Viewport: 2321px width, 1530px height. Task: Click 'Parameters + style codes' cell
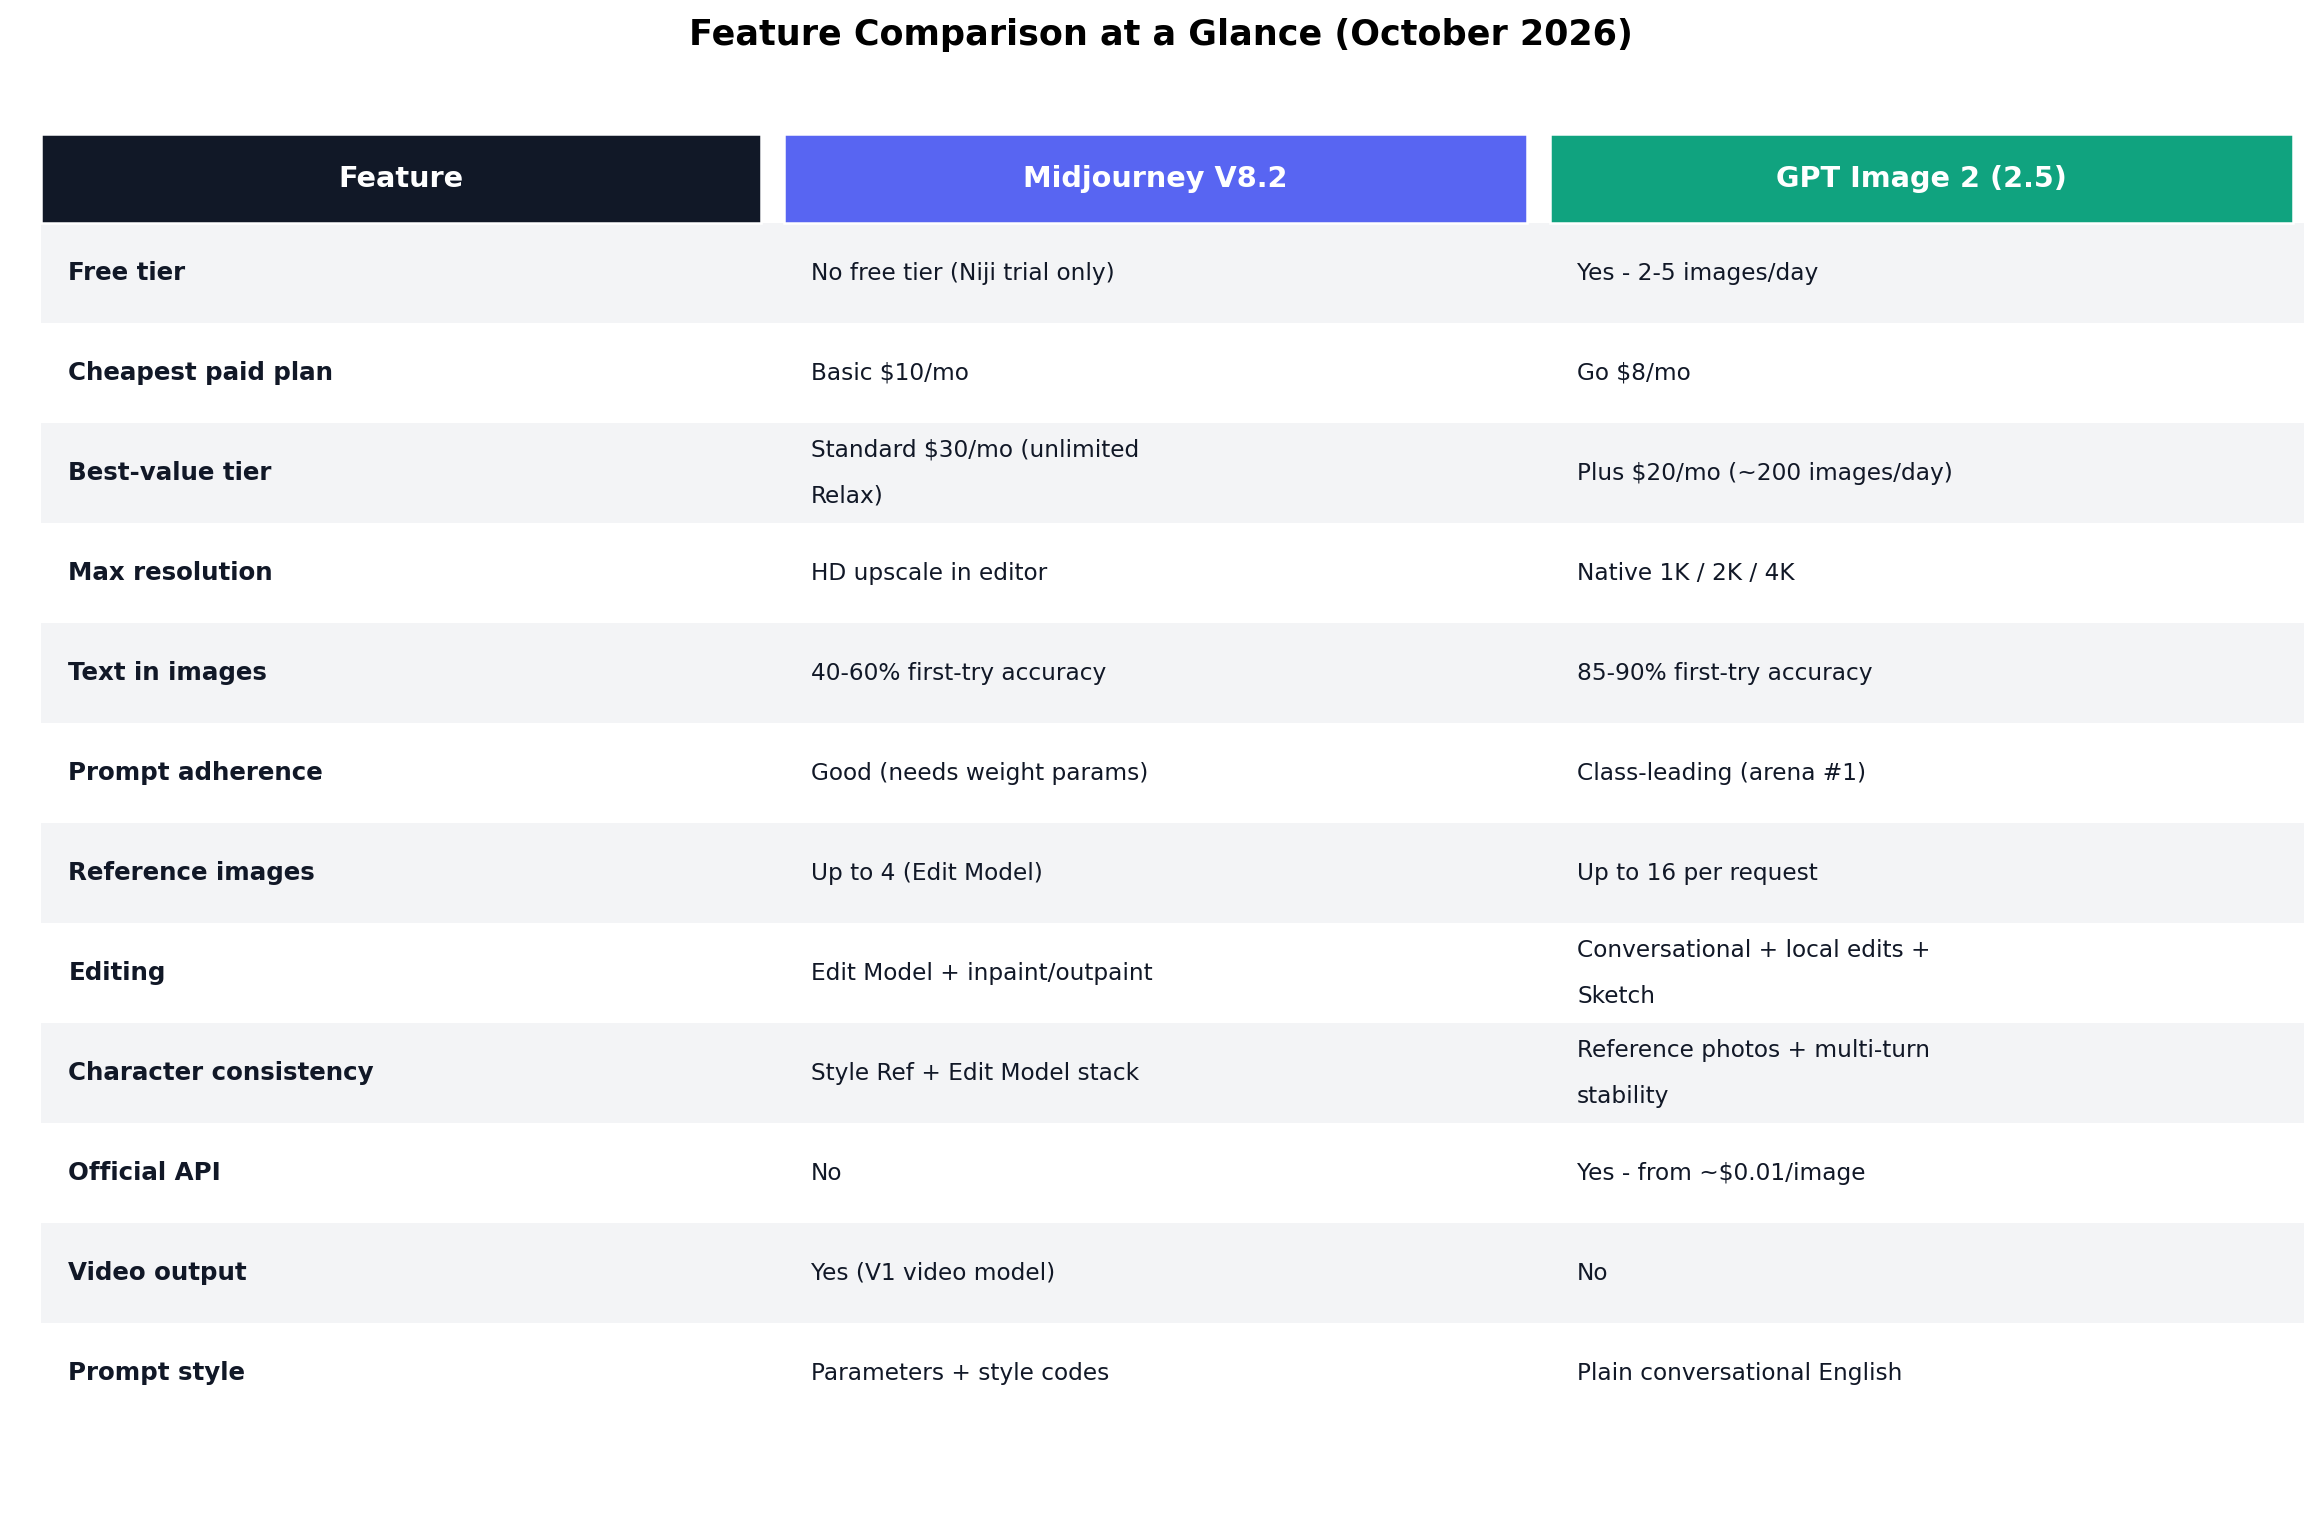[x=960, y=1373]
